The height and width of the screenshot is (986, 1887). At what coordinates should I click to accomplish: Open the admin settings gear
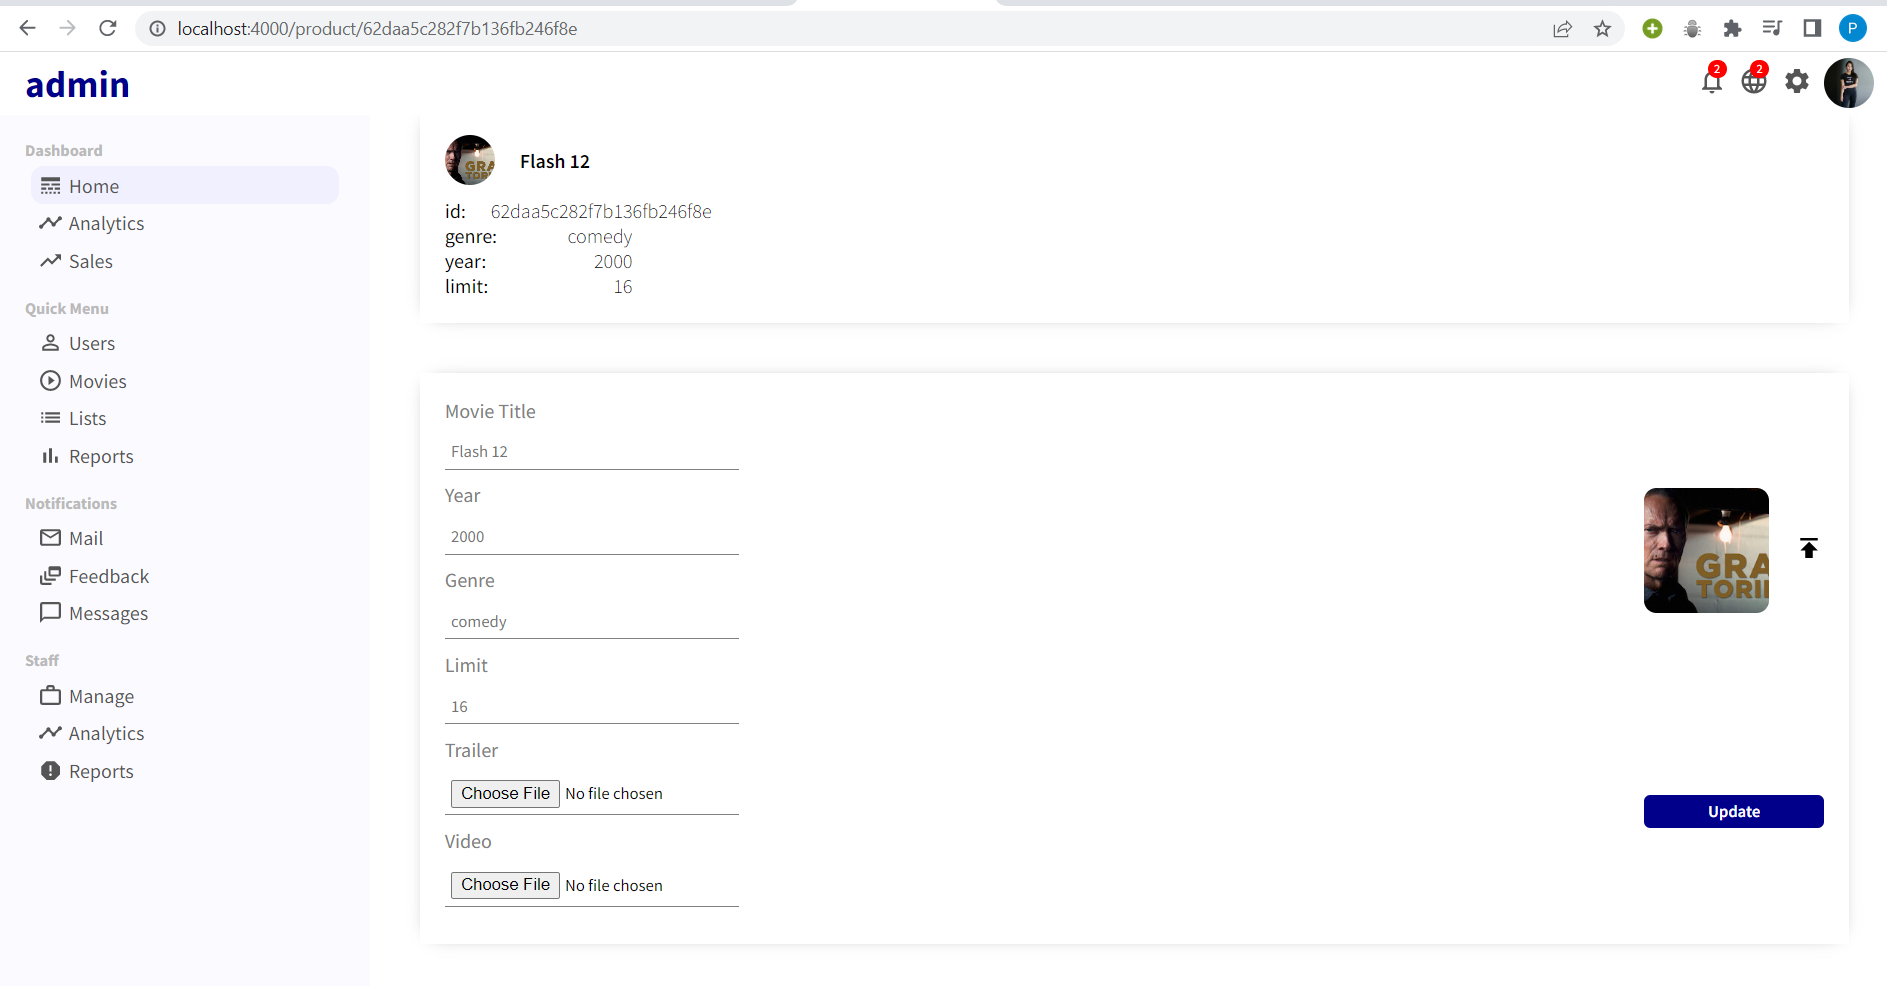click(x=1797, y=81)
